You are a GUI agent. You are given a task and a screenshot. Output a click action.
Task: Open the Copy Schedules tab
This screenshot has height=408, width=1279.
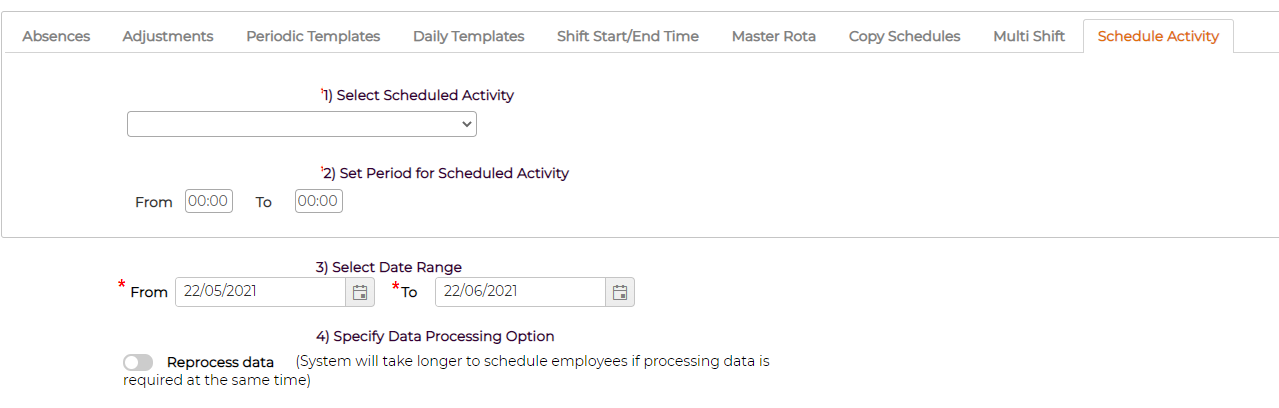tap(905, 36)
